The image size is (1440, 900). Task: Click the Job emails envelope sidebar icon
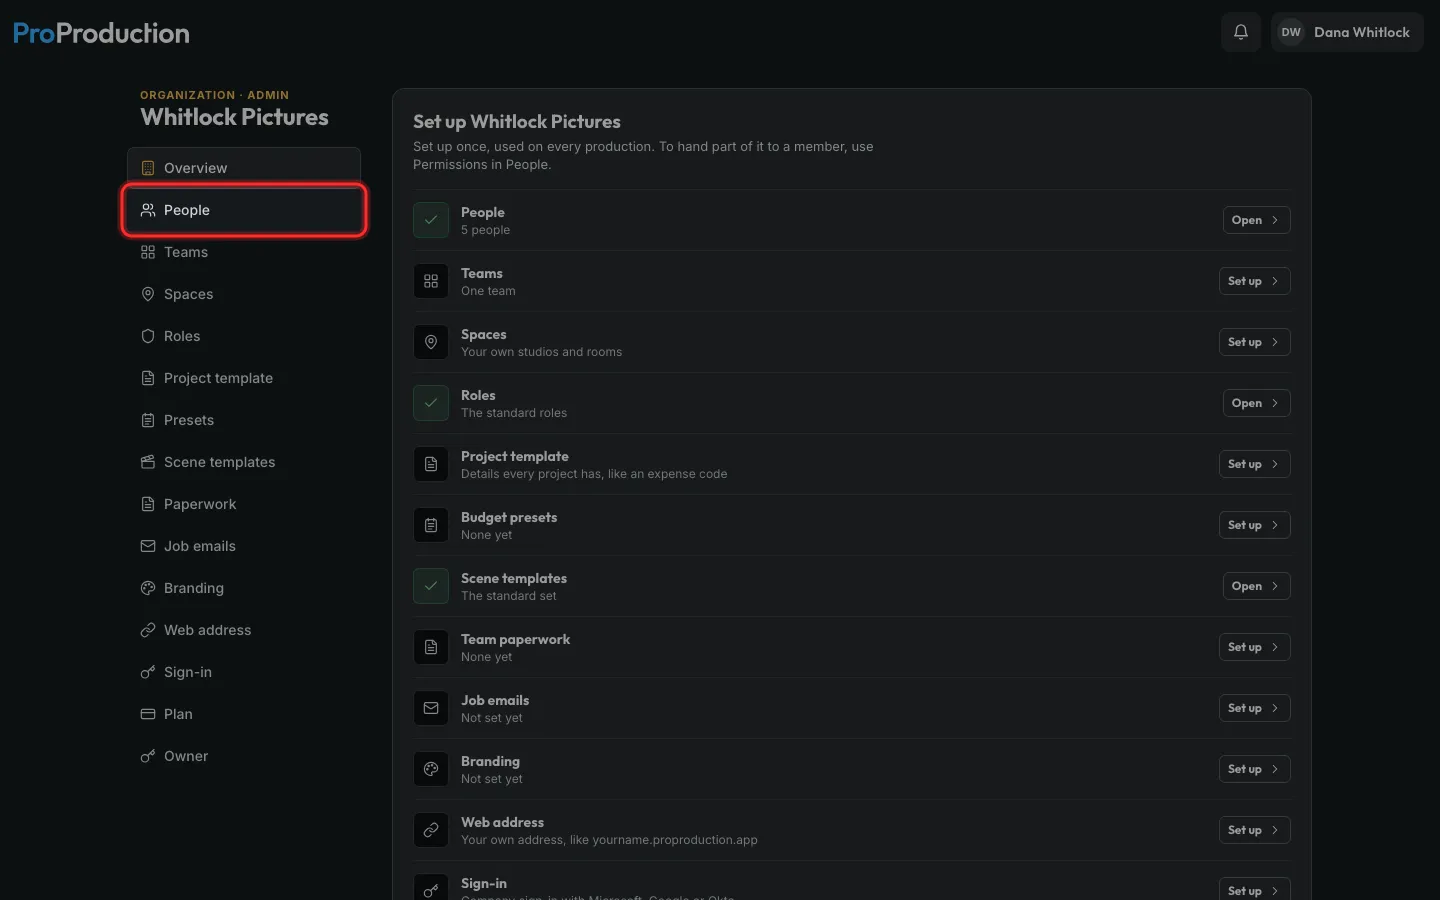148,546
